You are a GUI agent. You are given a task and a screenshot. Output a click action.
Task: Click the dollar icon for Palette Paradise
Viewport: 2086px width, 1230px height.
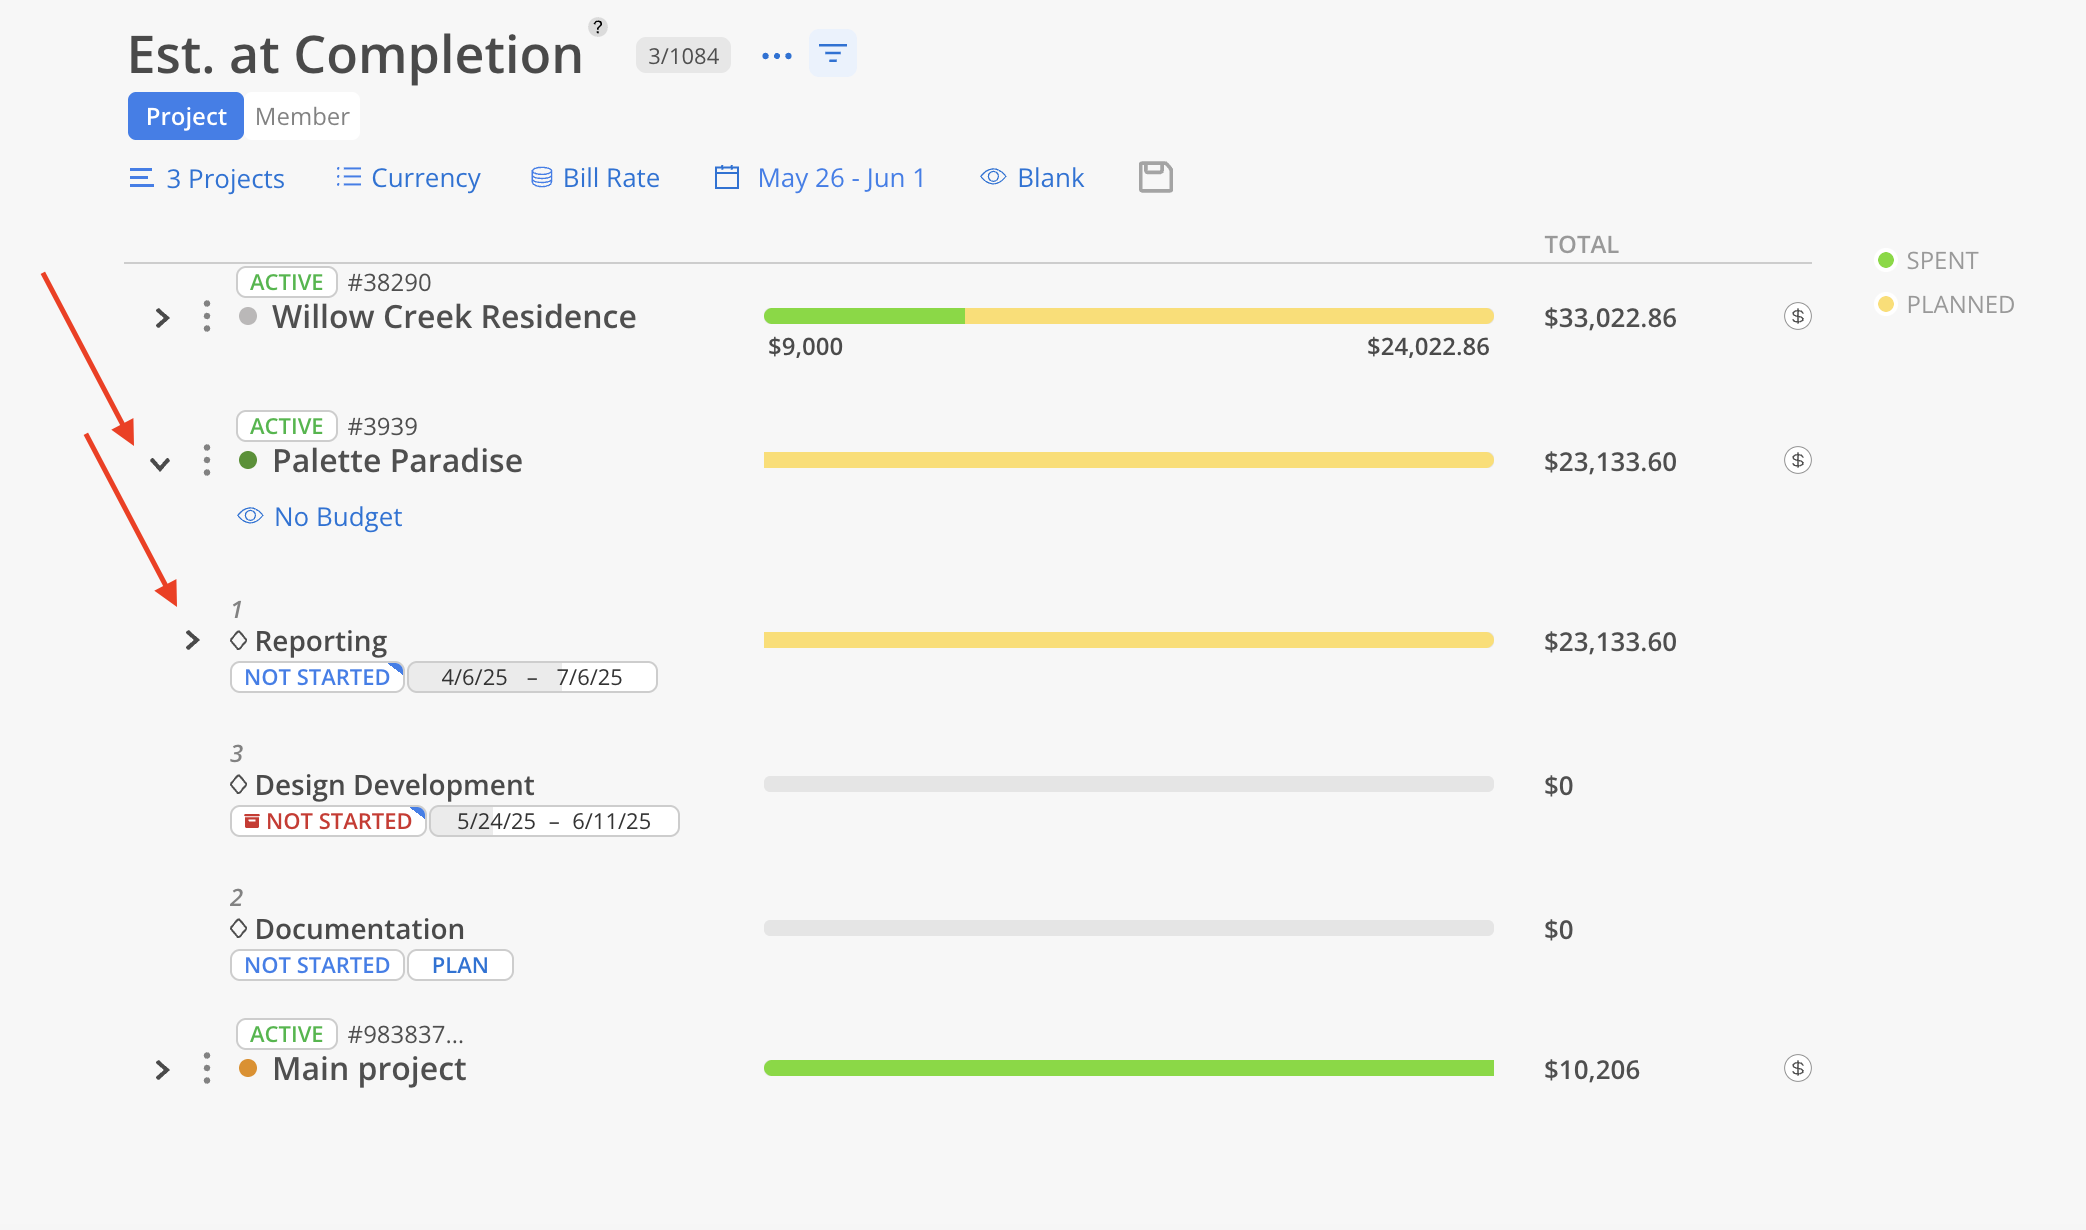tap(1798, 461)
